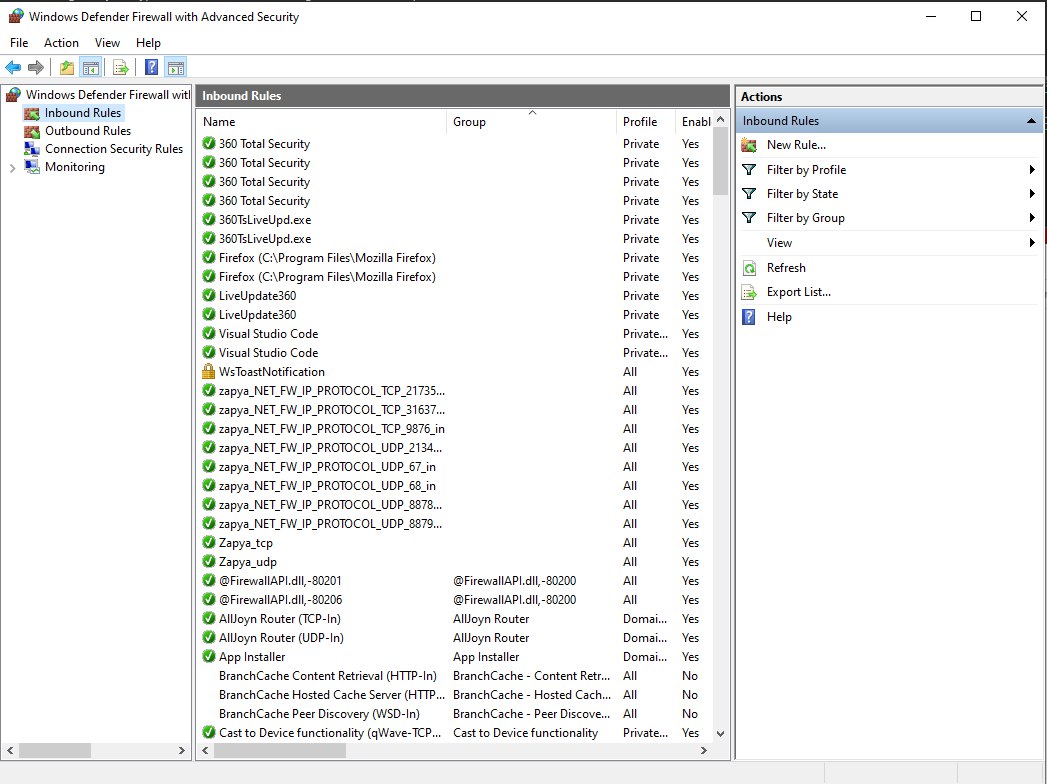Click New Rule... in Actions pane
This screenshot has width=1047, height=784.
[x=796, y=145]
